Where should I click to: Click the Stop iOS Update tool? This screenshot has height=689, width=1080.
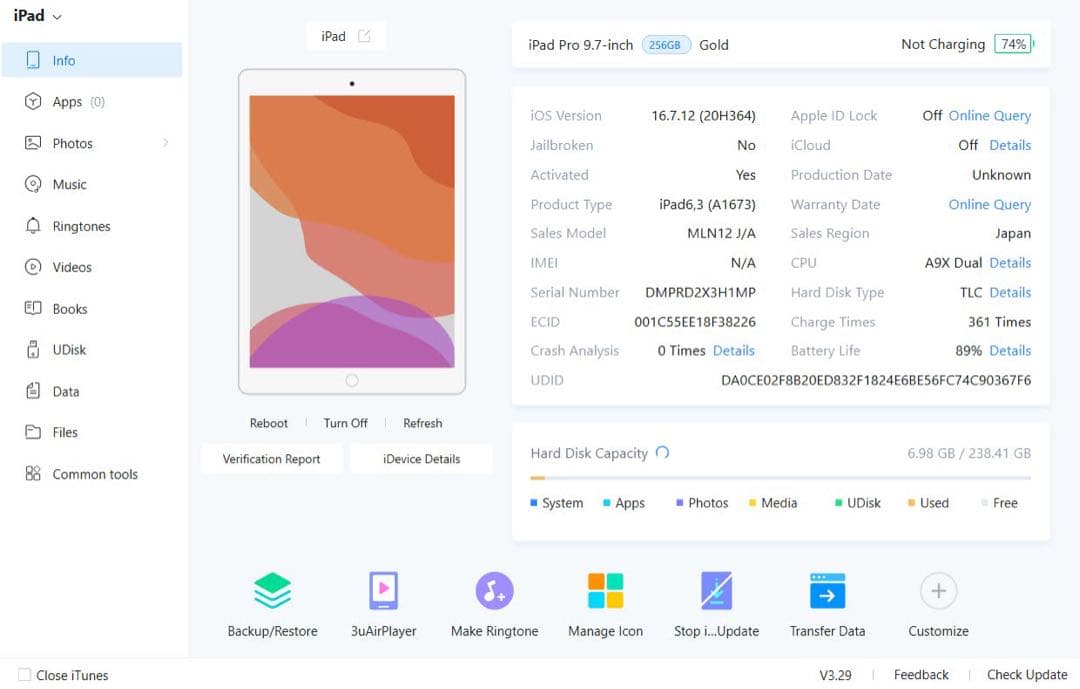point(716,600)
